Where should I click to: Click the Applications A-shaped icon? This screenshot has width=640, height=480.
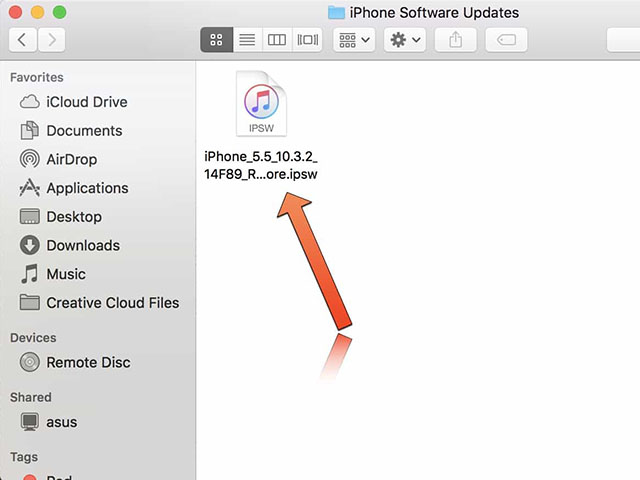(x=30, y=188)
